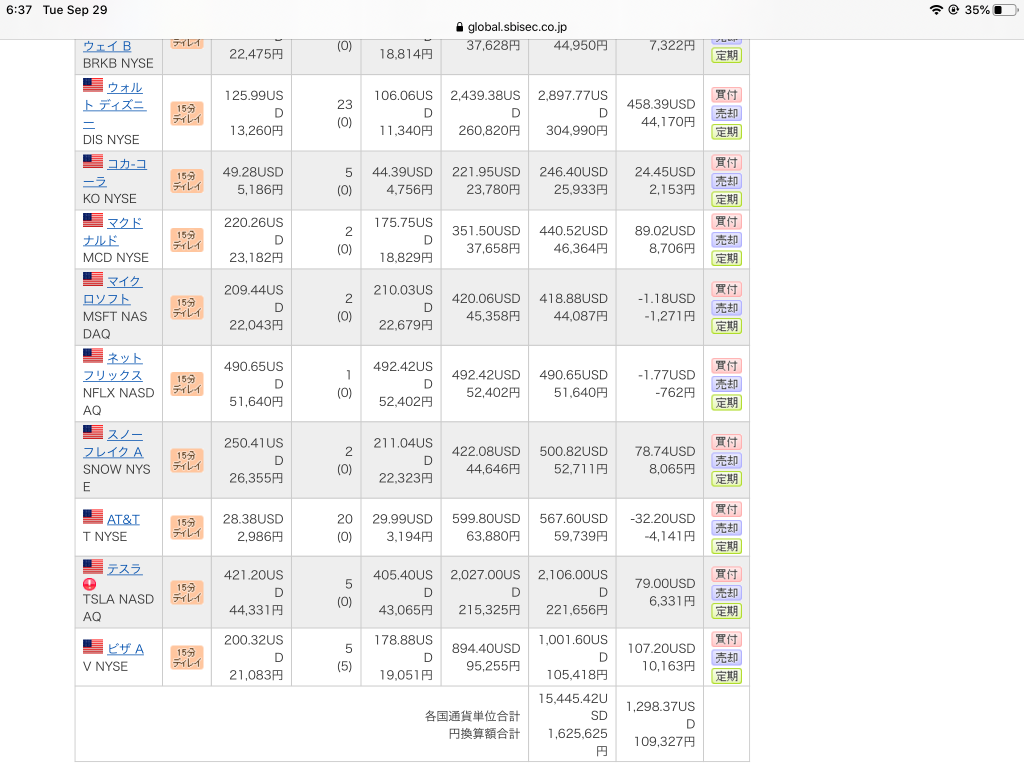Open the マクドナルド stock link

[x=113, y=231]
